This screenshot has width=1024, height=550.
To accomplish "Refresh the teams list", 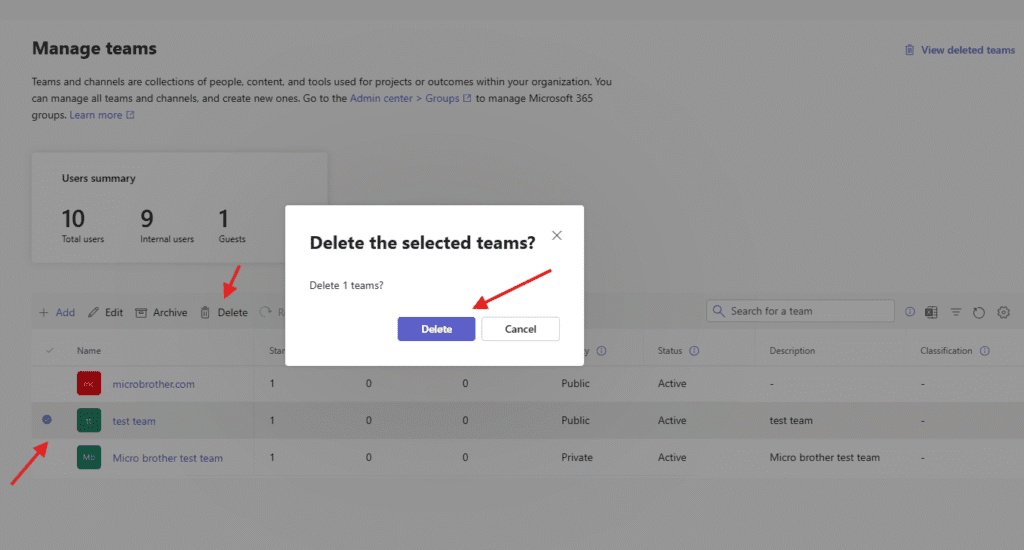I will pyautogui.click(x=979, y=312).
